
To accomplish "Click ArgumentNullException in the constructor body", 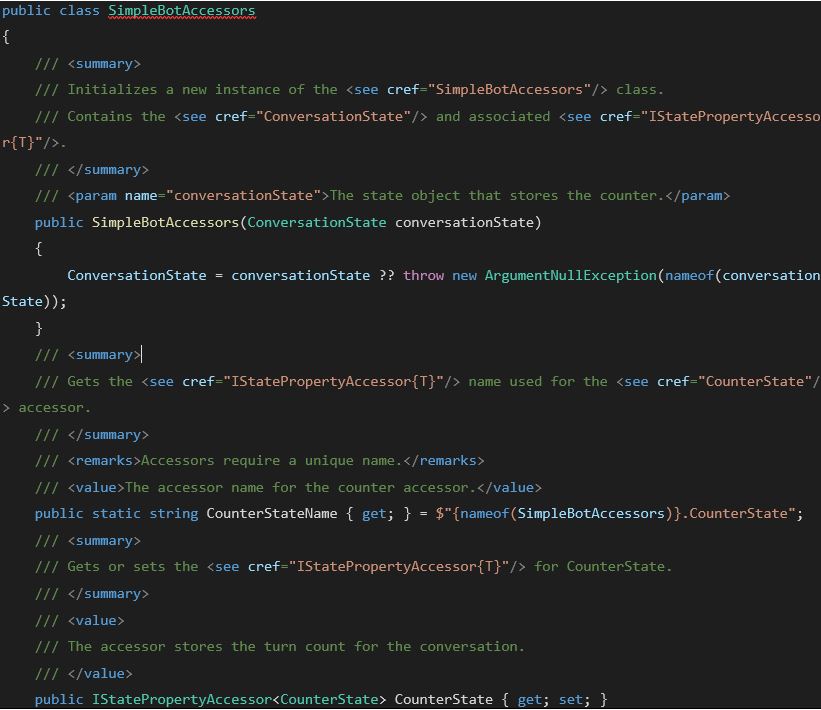I will click(570, 275).
